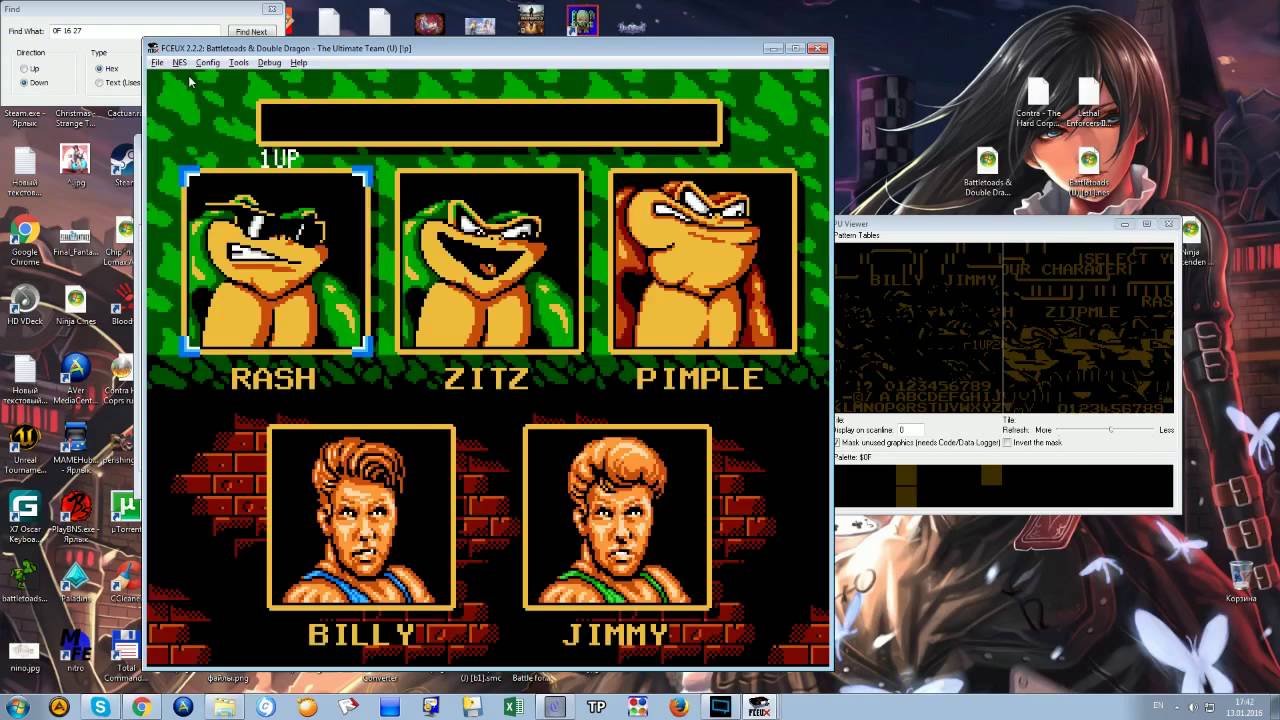1280x720 pixels.
Task: Click the Find What input field
Action: pos(134,31)
